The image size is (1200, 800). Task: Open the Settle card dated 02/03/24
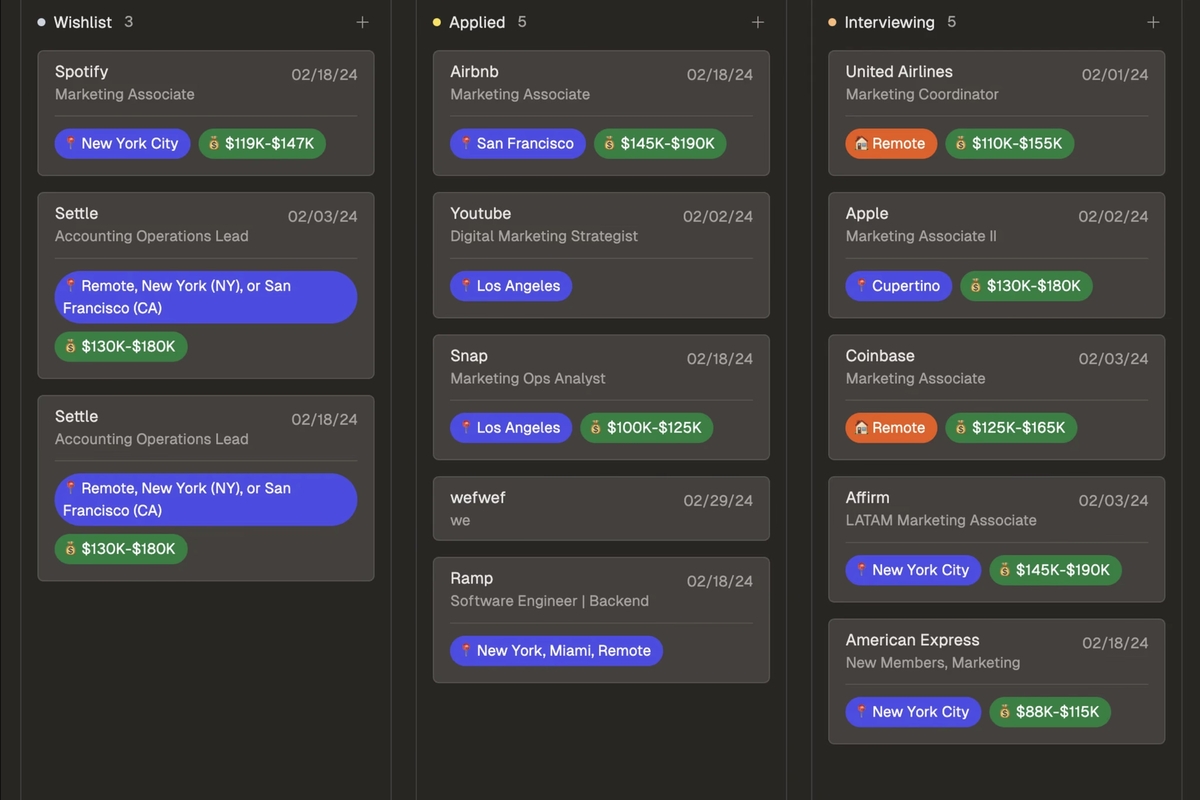click(x=206, y=285)
